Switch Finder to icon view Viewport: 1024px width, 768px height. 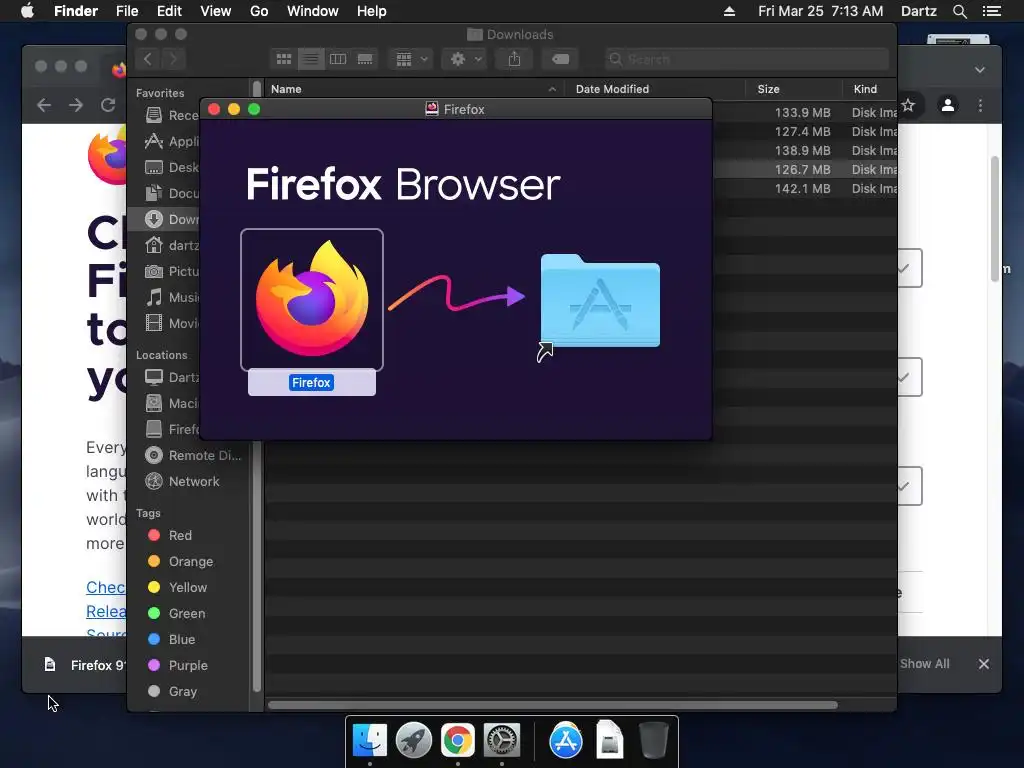click(x=284, y=59)
